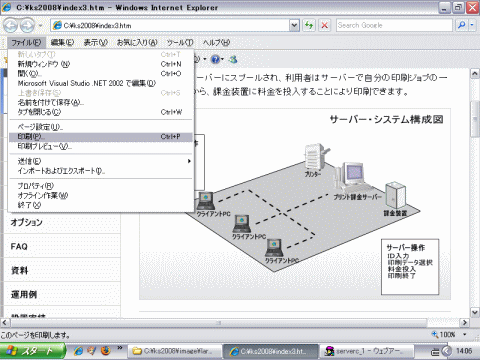Switch to C:¥ks2008¥index3.ht taskbar button
480x360 pixels.
271,351
